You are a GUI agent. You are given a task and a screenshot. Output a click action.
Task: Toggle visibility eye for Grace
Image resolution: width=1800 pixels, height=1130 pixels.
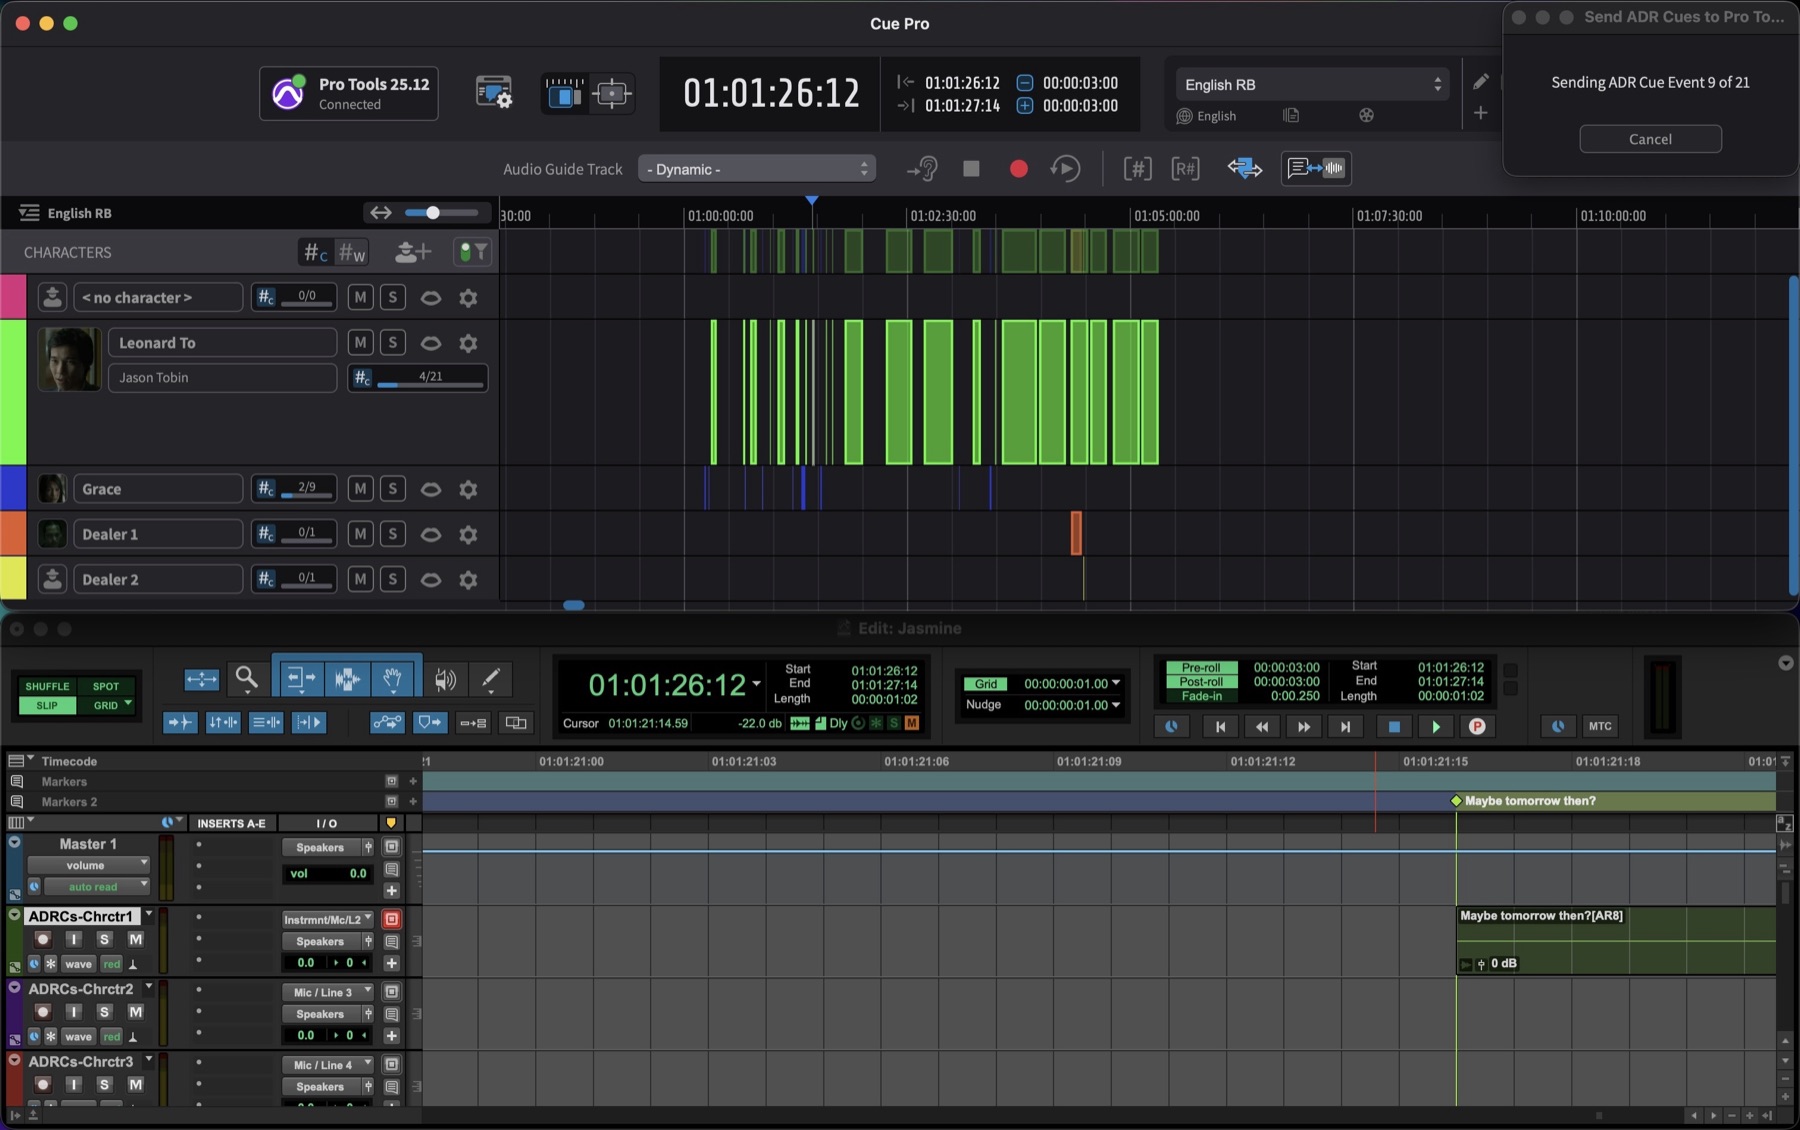(x=431, y=489)
